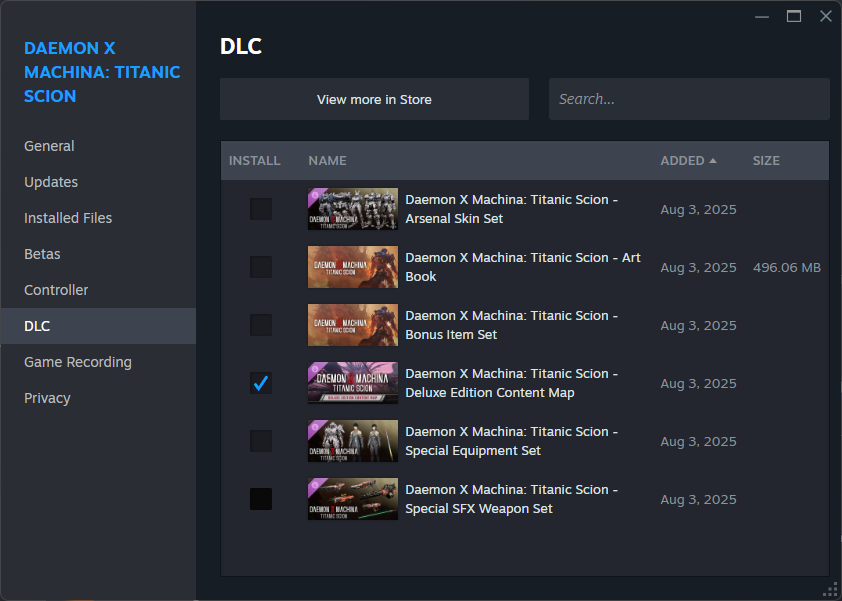Select the 'Deluxe Edition Content Map' name text
The width and height of the screenshot is (842, 601).
pyautogui.click(x=511, y=383)
